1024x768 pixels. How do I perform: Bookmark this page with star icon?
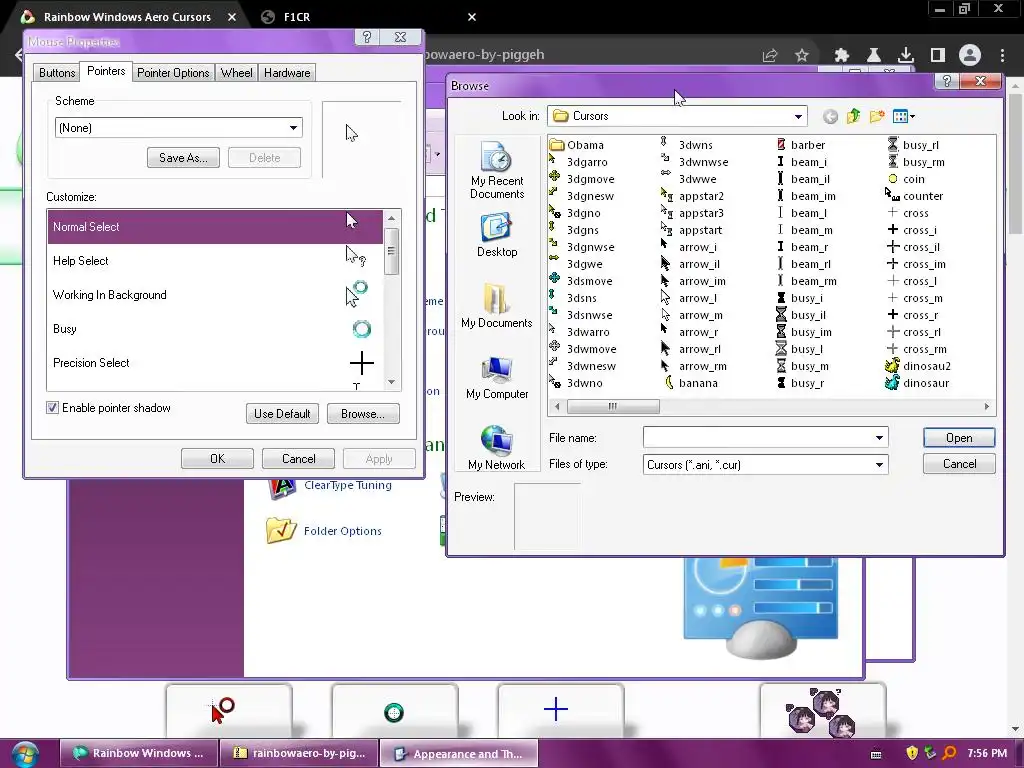pos(802,56)
